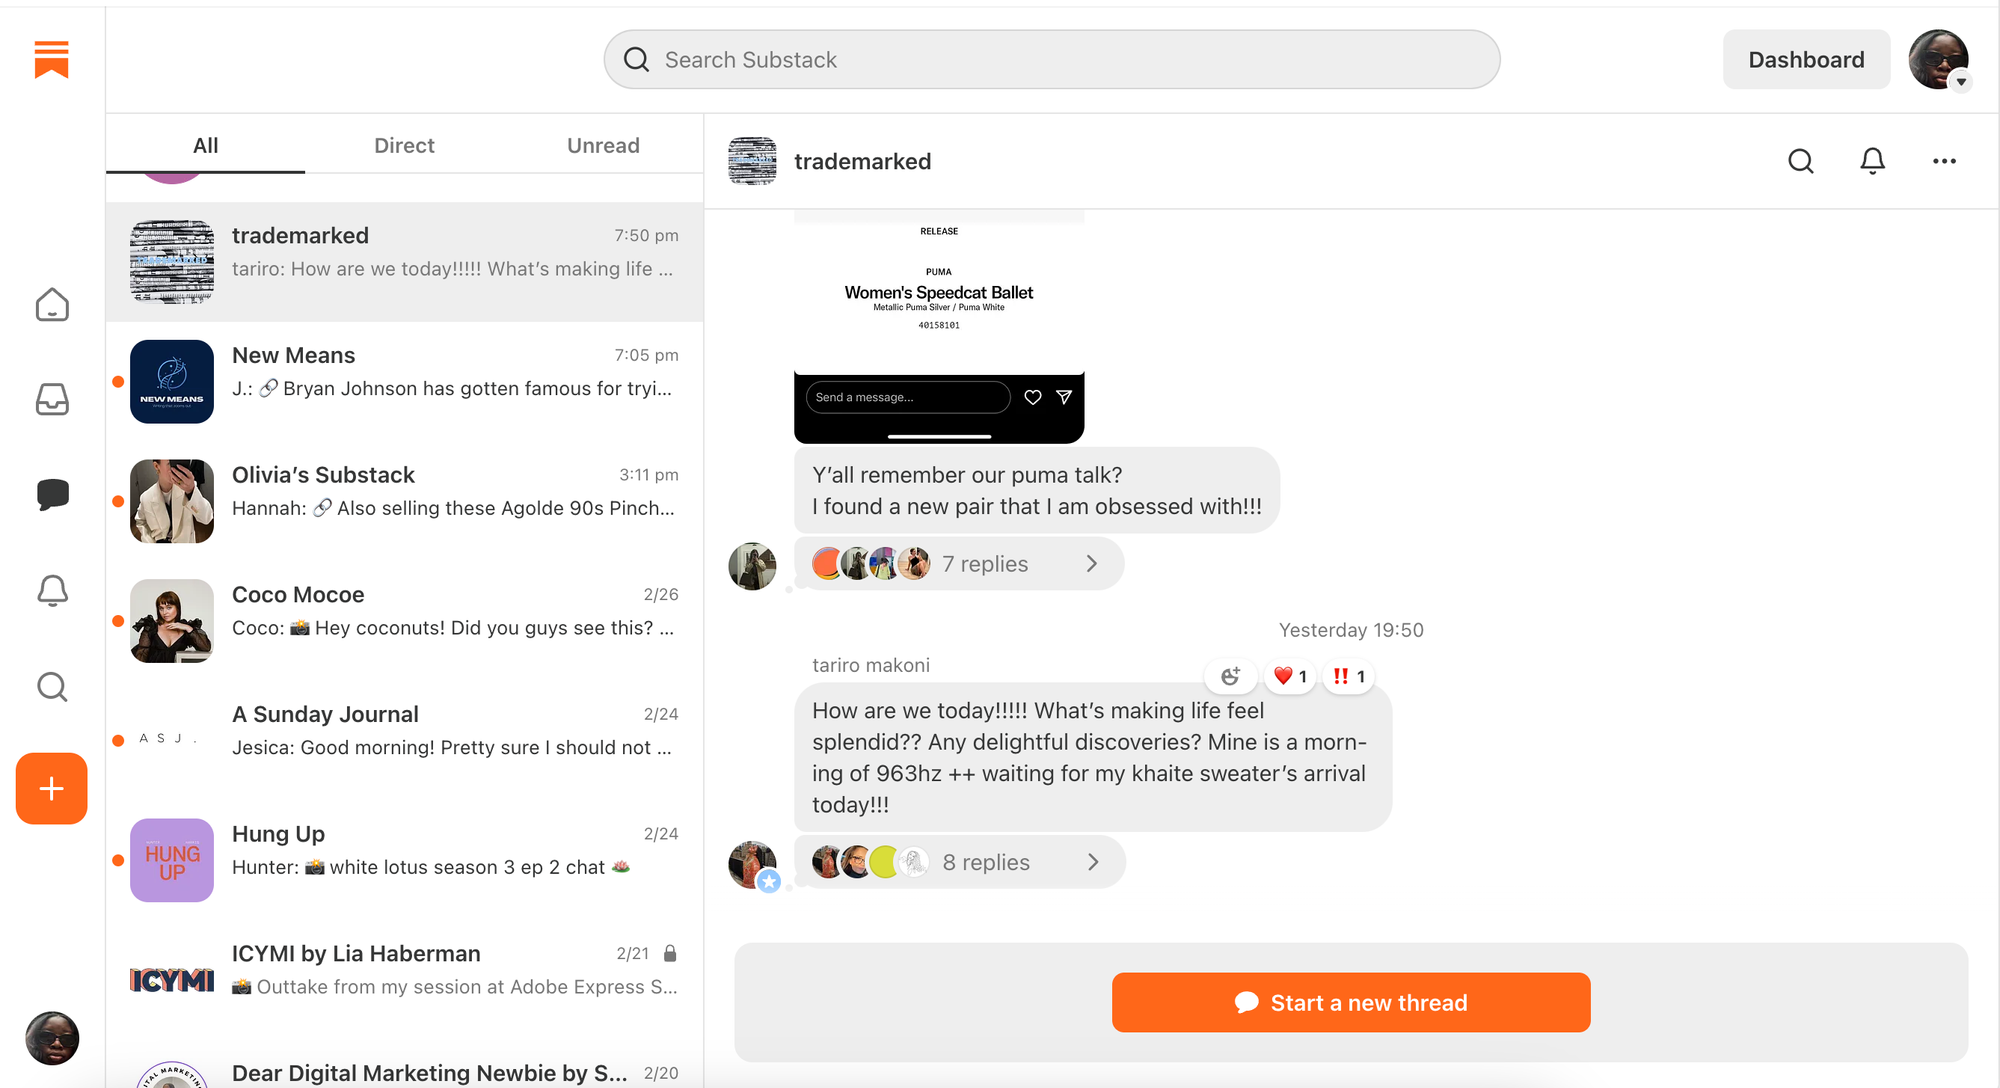Click Start a new thread button

pyautogui.click(x=1351, y=1002)
